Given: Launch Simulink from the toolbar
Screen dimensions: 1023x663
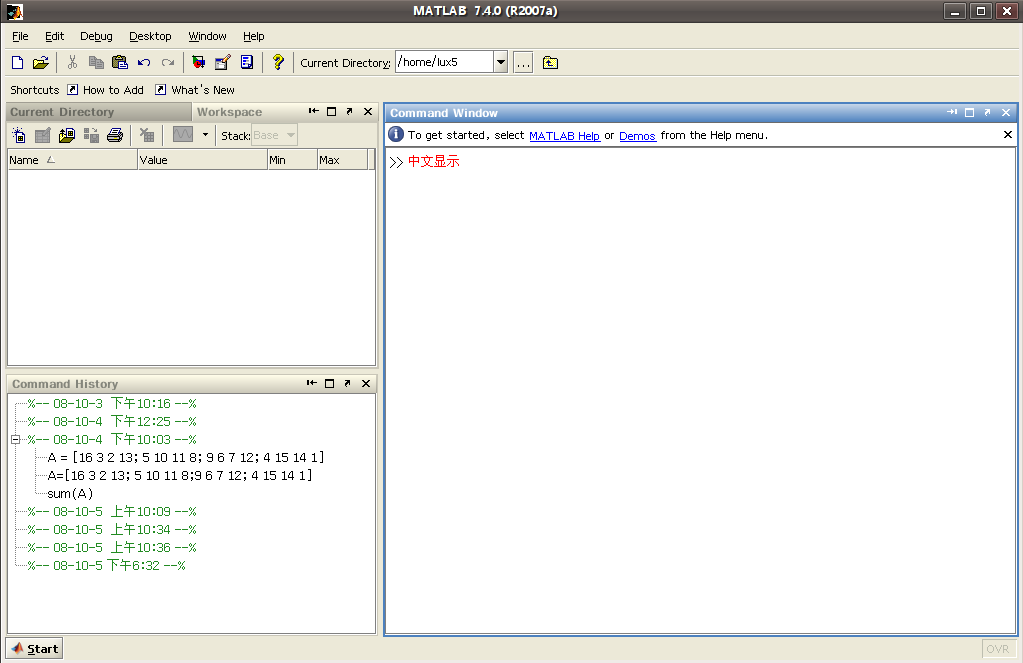Looking at the screenshot, I should (198, 63).
